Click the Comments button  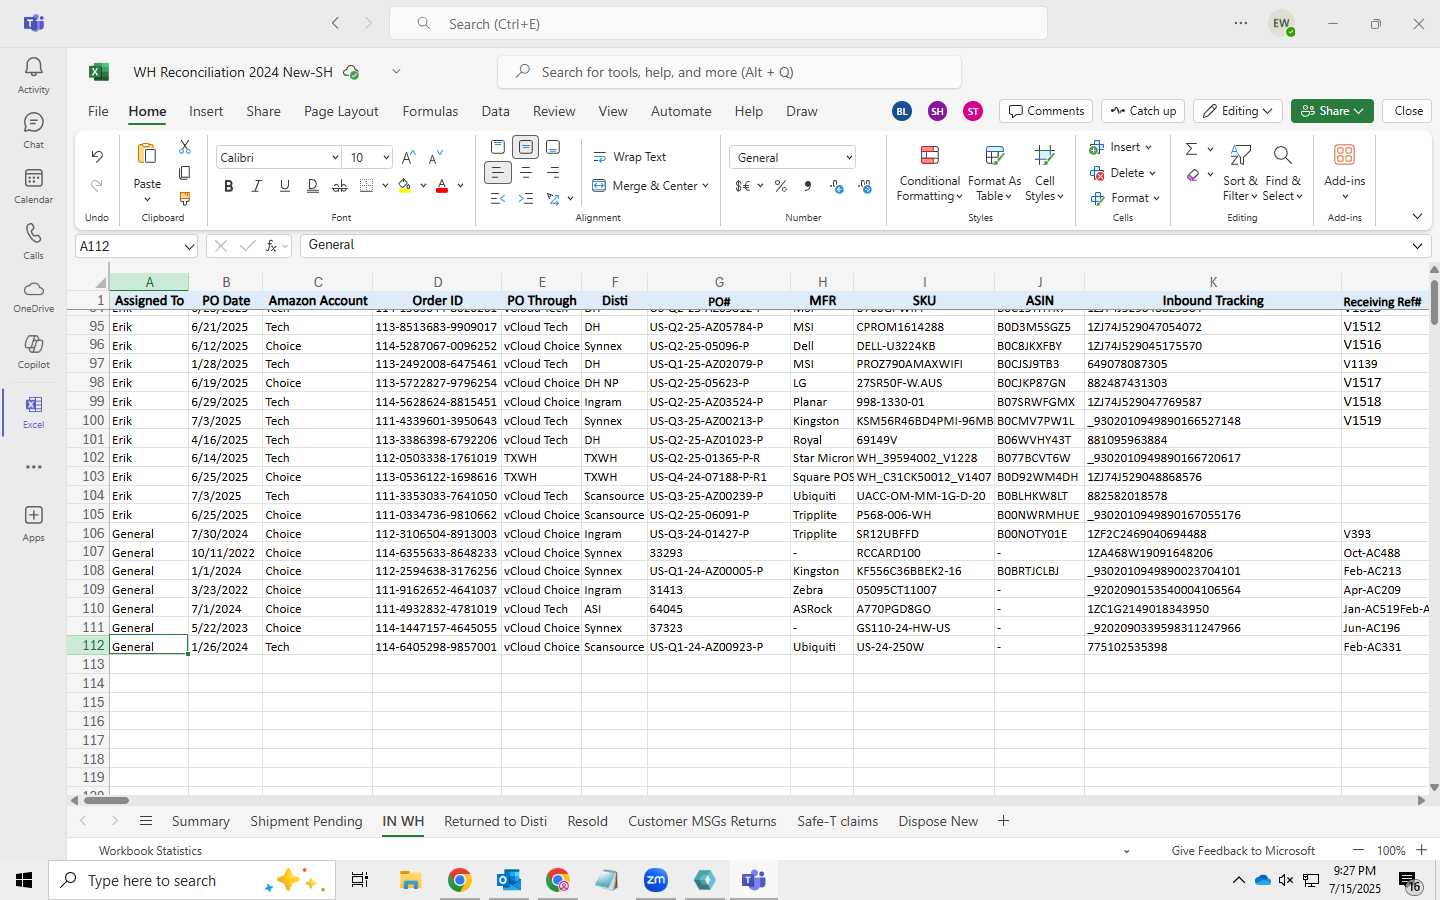click(1046, 111)
